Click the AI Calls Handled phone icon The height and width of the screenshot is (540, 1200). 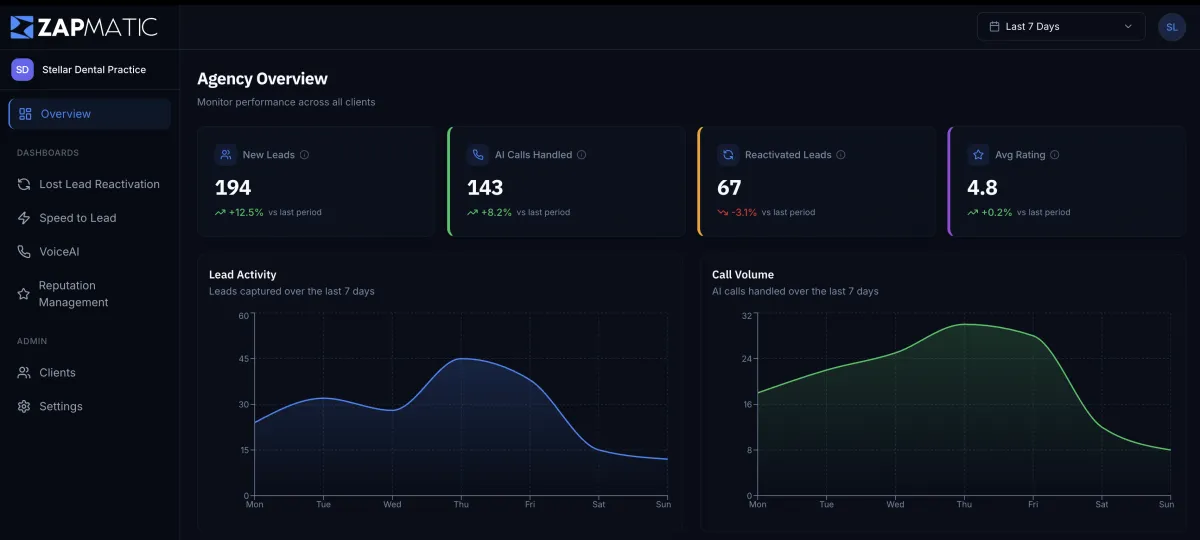[x=478, y=155]
